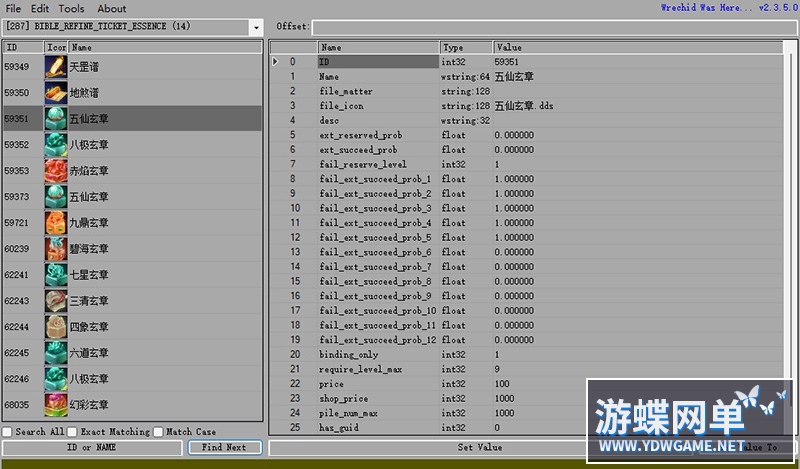Click the fail_ext_succeed_prob_12 field name
The image size is (800, 469).
click(x=378, y=340)
